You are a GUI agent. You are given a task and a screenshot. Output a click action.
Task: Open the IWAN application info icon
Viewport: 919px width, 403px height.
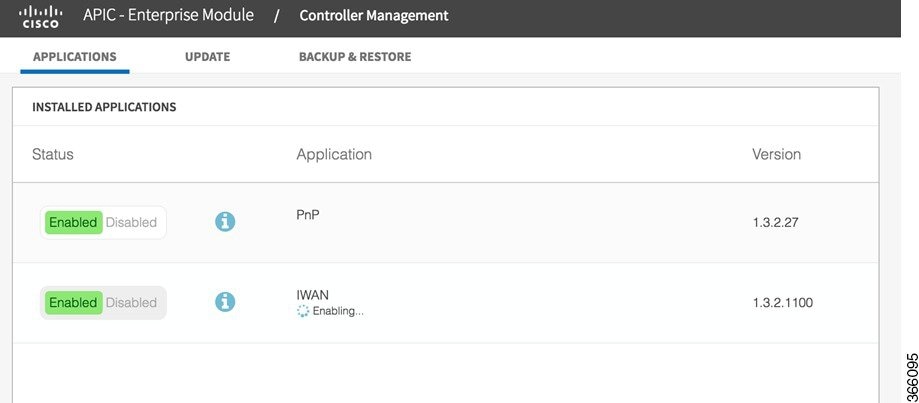pyautogui.click(x=225, y=302)
